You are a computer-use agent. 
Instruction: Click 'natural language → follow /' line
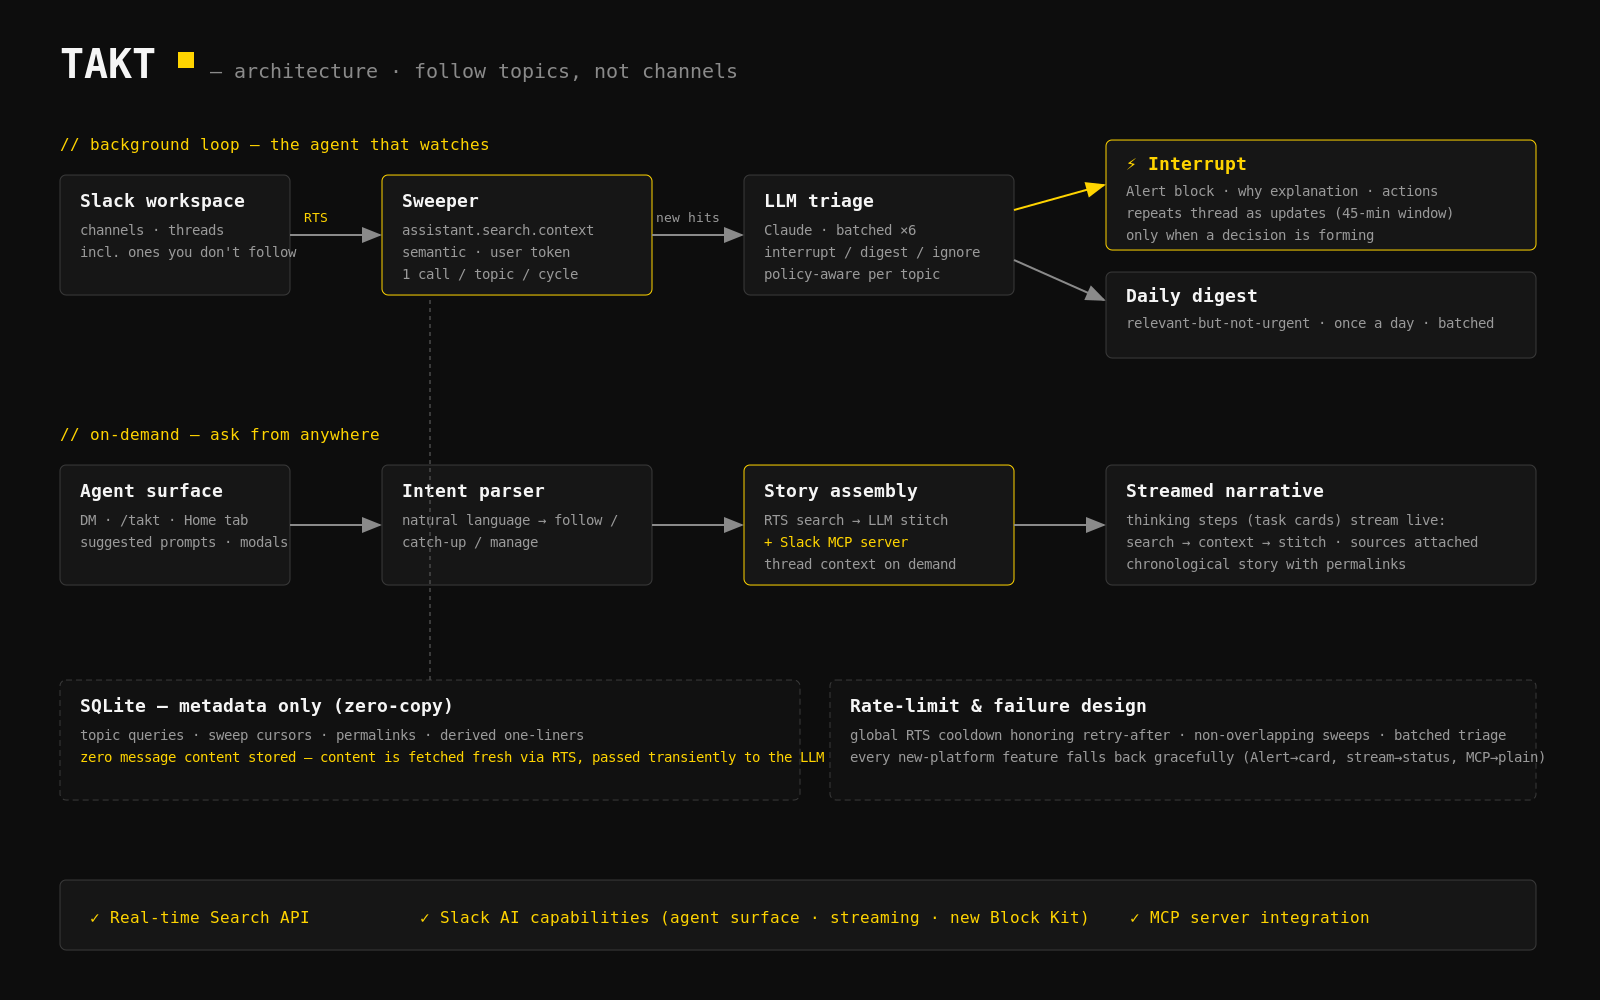point(510,520)
